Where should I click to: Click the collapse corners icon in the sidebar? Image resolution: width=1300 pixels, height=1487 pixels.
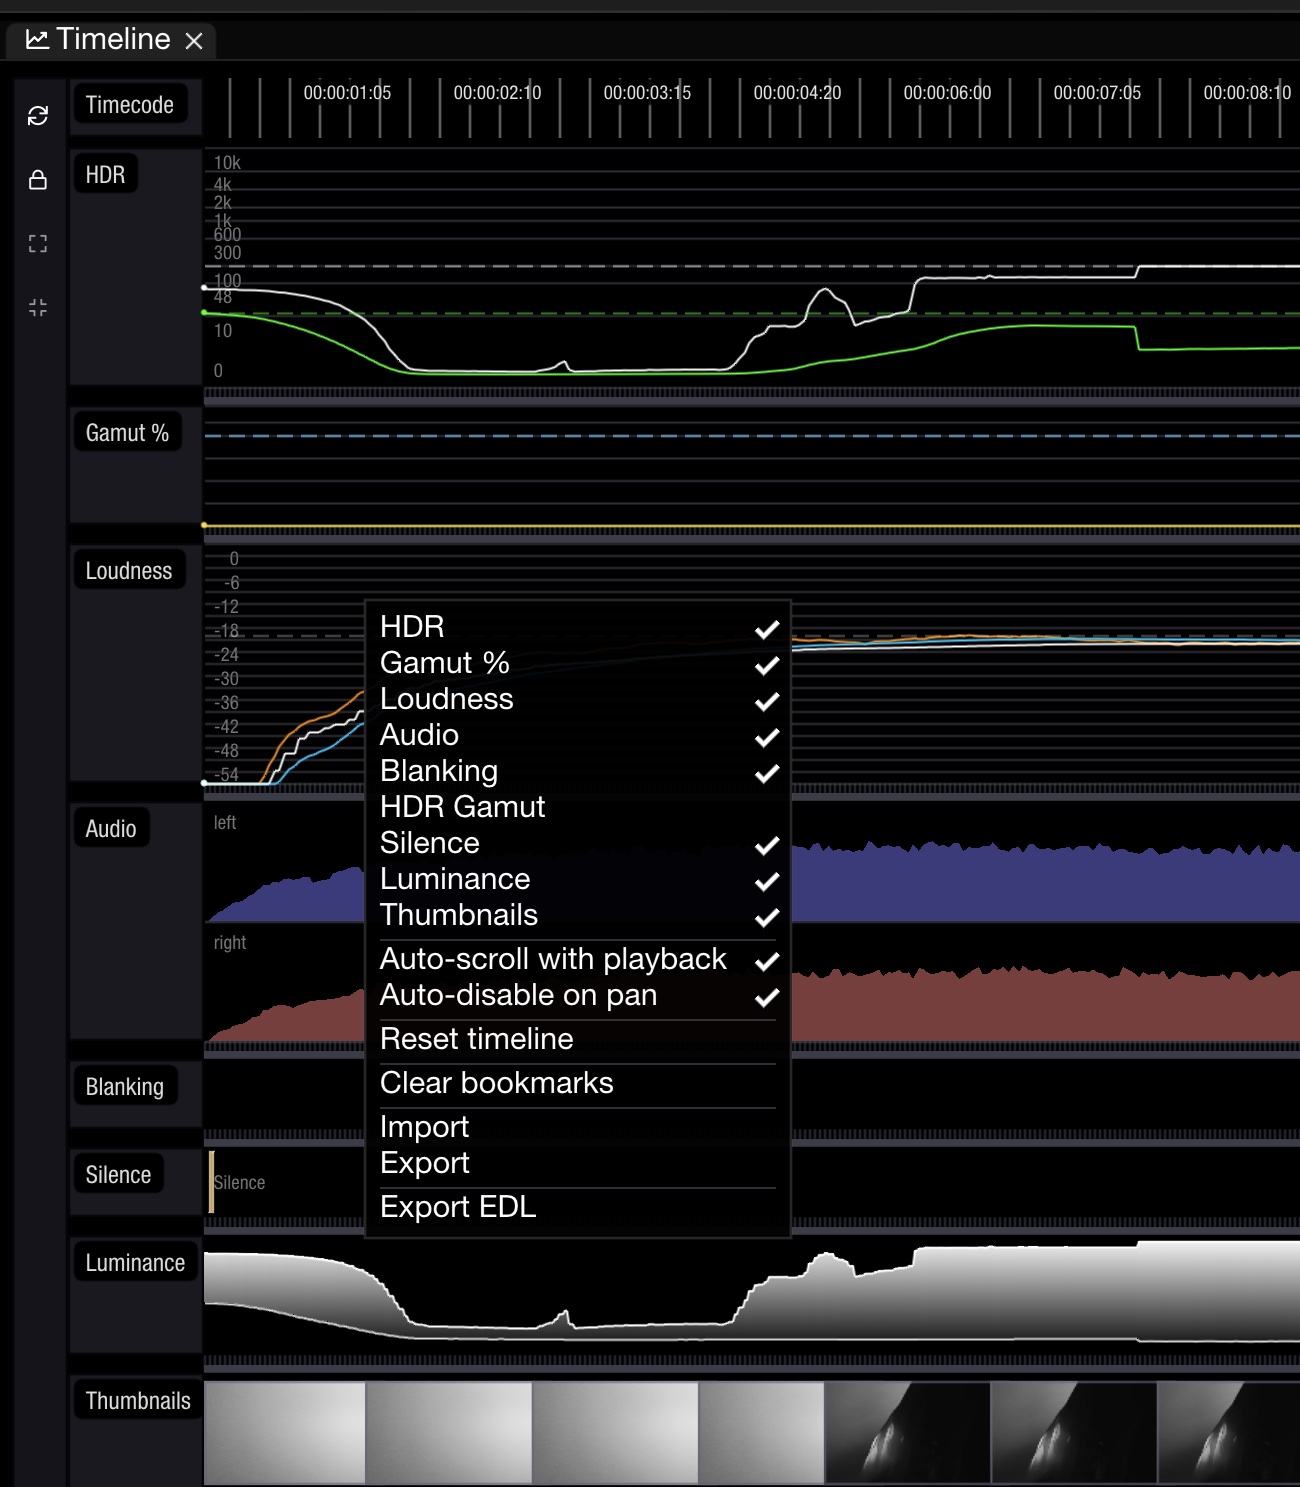coord(38,308)
